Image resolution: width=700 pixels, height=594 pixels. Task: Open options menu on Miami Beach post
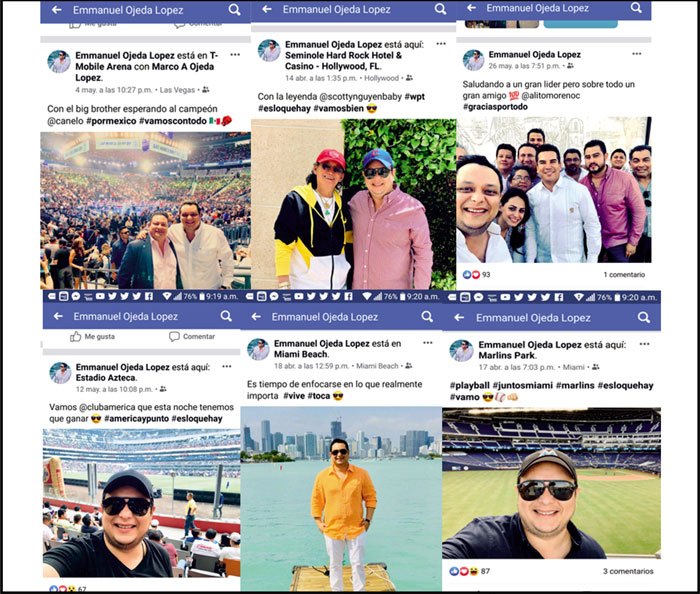pyautogui.click(x=428, y=343)
